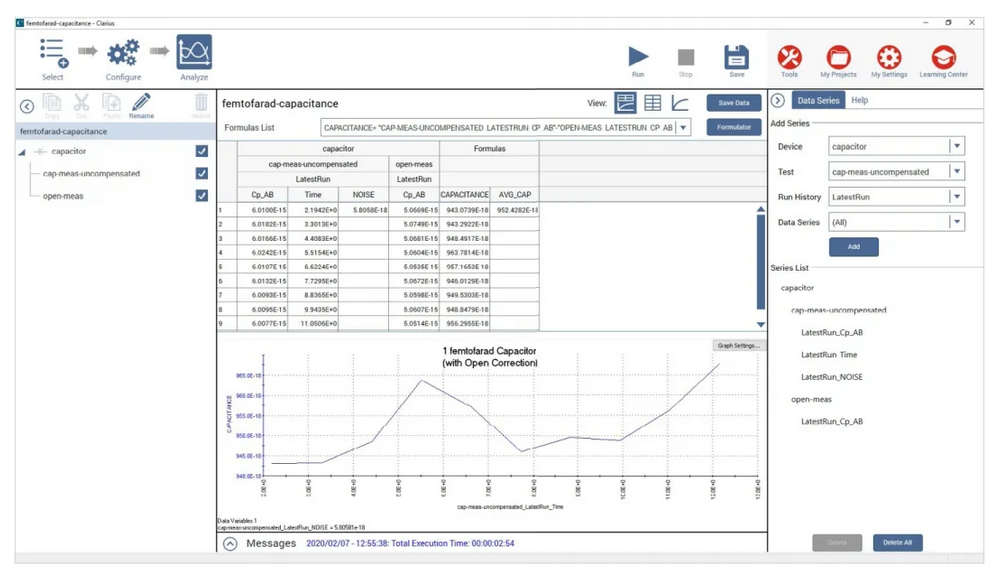Collapse right pane with arrow icon
The height and width of the screenshot is (580, 1005).
(x=777, y=101)
